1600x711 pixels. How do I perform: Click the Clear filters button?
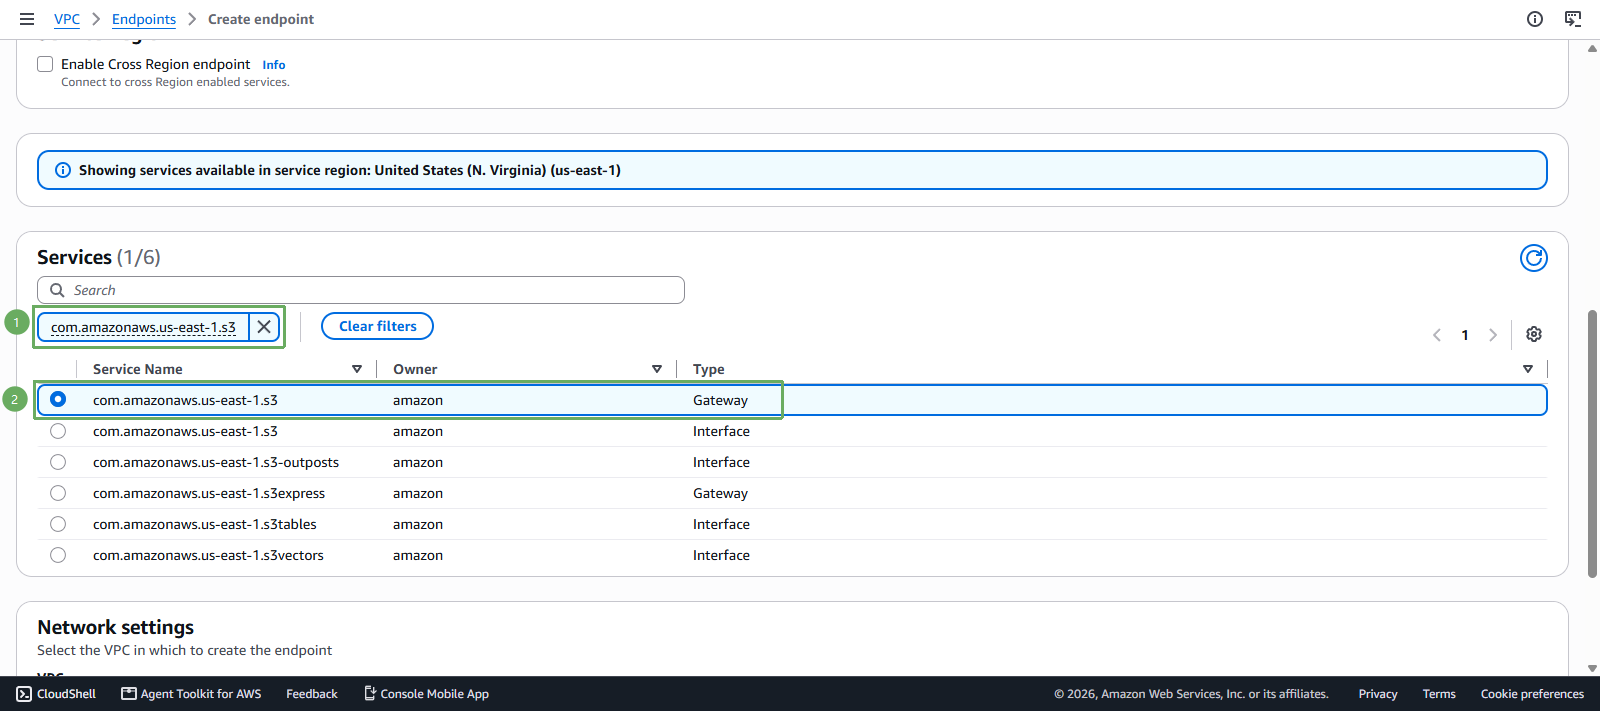click(x=377, y=326)
